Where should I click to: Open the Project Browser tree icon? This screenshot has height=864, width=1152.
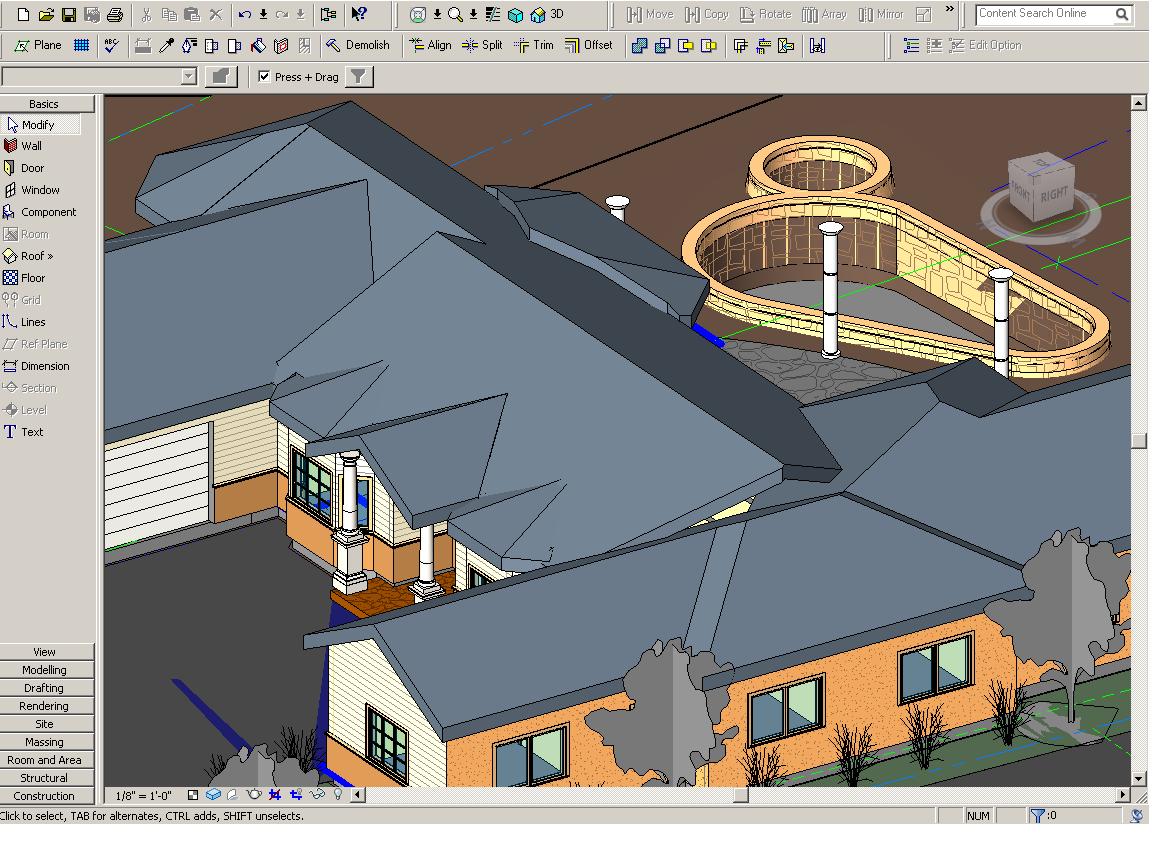click(328, 14)
